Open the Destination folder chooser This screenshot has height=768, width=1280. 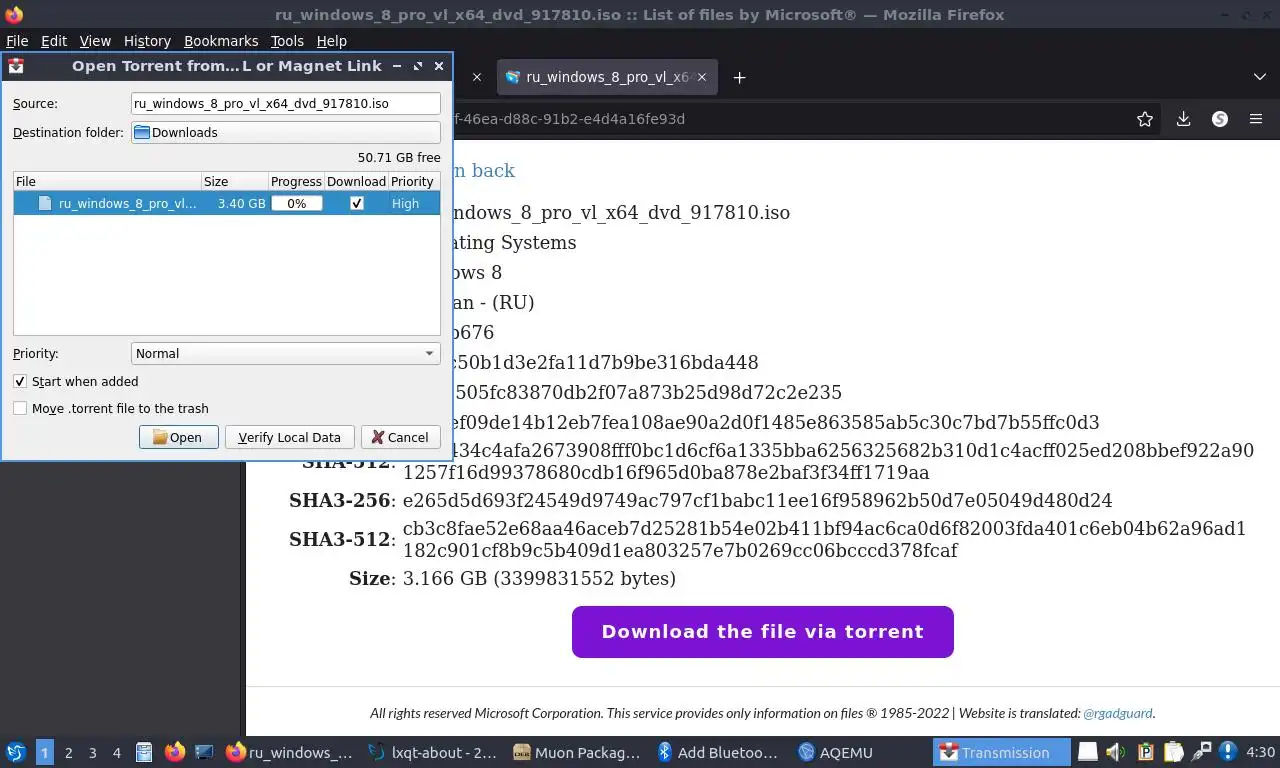(286, 132)
